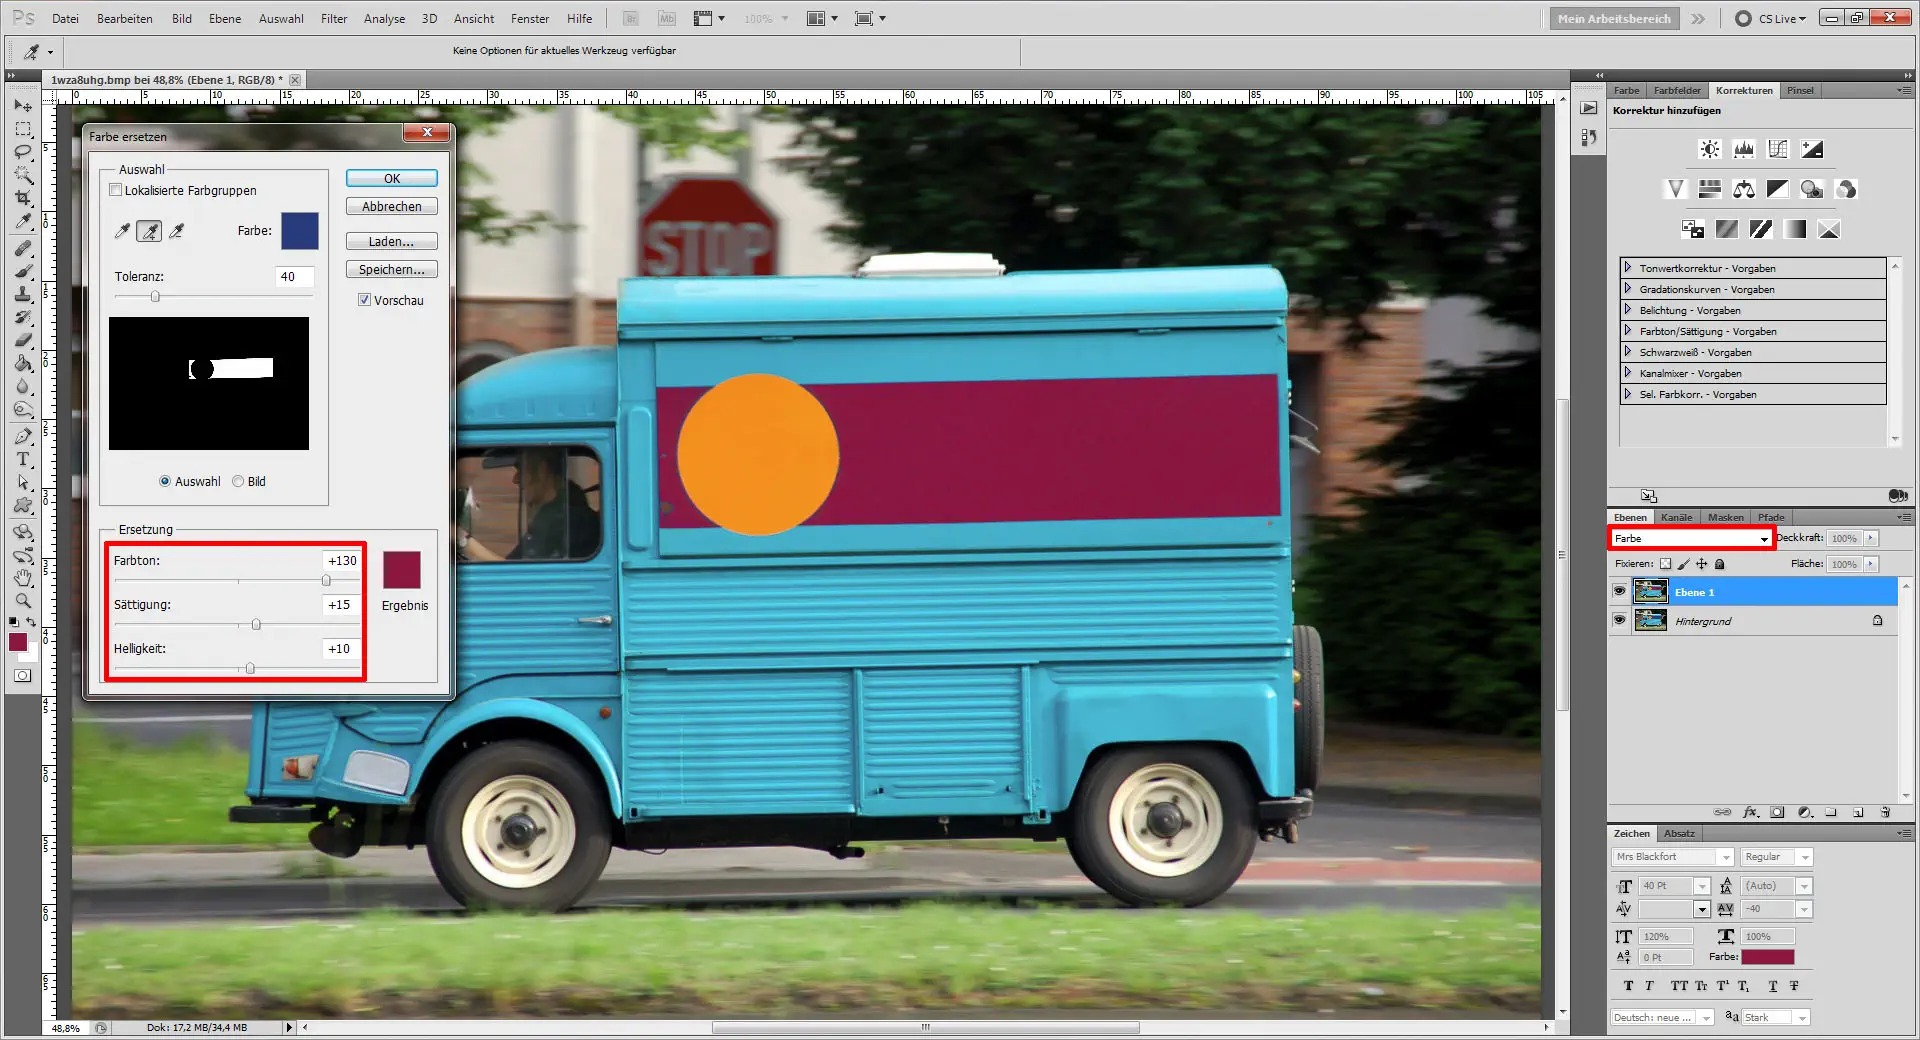
Task: Select the Hand tool
Action: click(x=23, y=578)
